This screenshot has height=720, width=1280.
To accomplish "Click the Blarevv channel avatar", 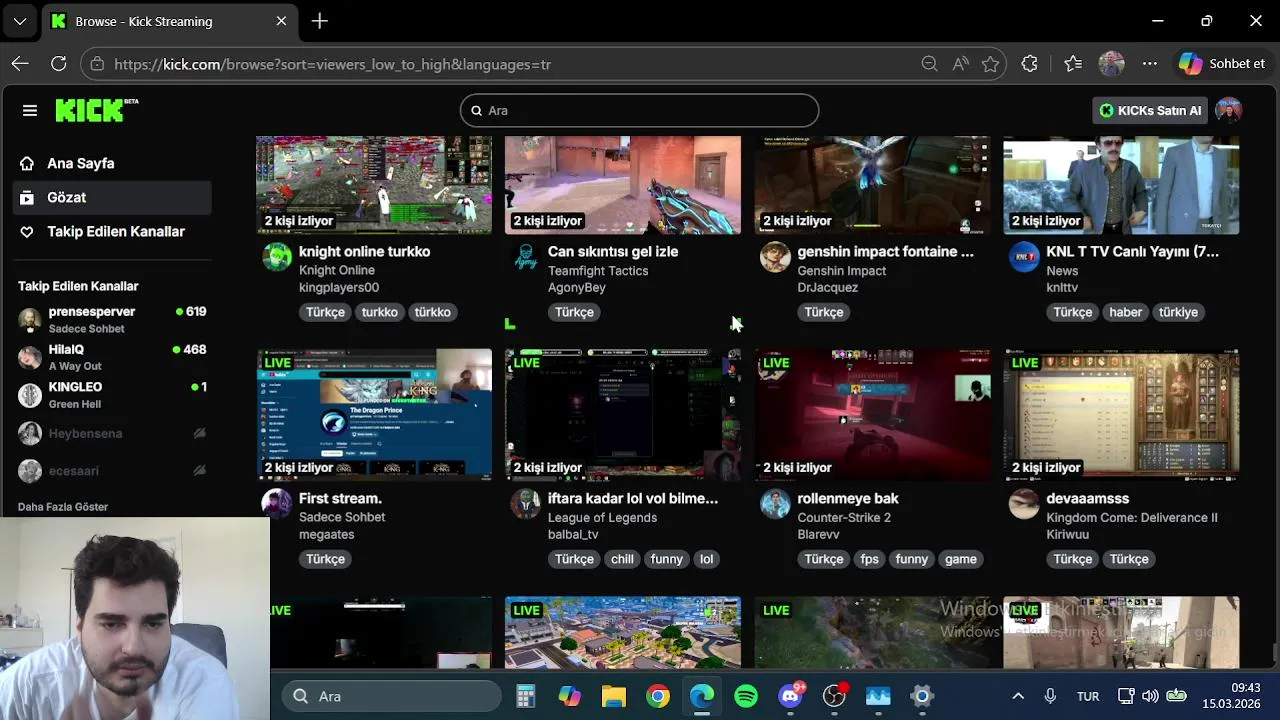I will pyautogui.click(x=775, y=504).
